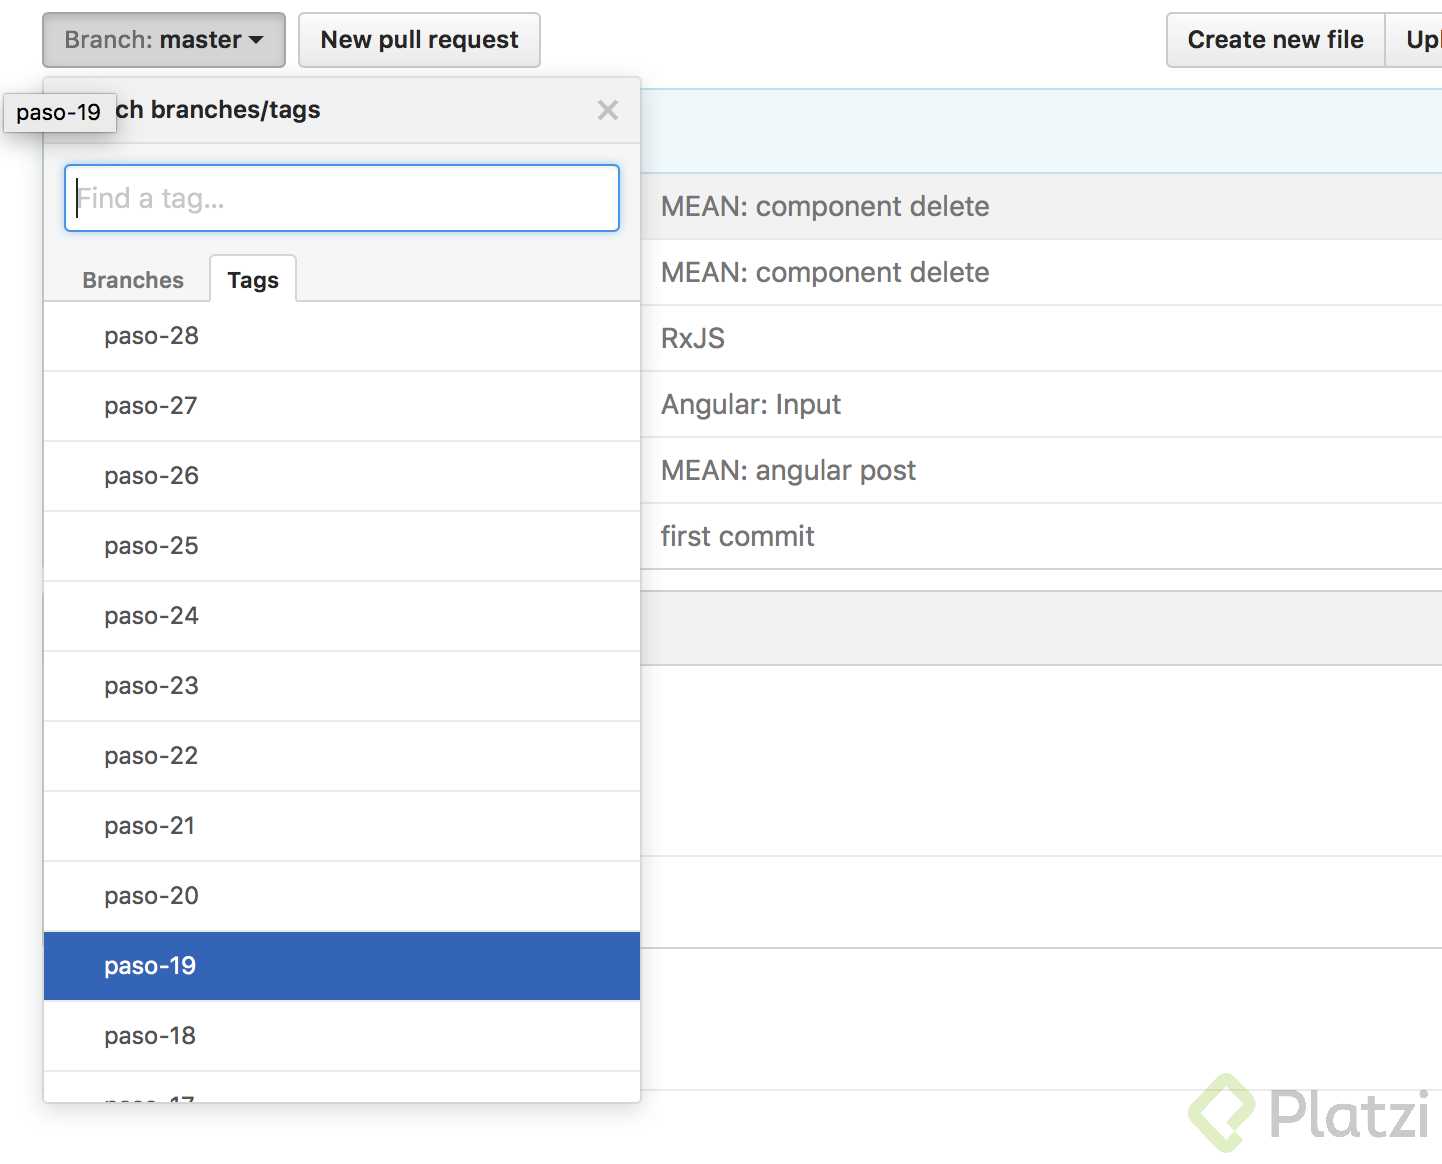1442x1164 pixels.
Task: Click the New pull request button
Action: click(419, 40)
